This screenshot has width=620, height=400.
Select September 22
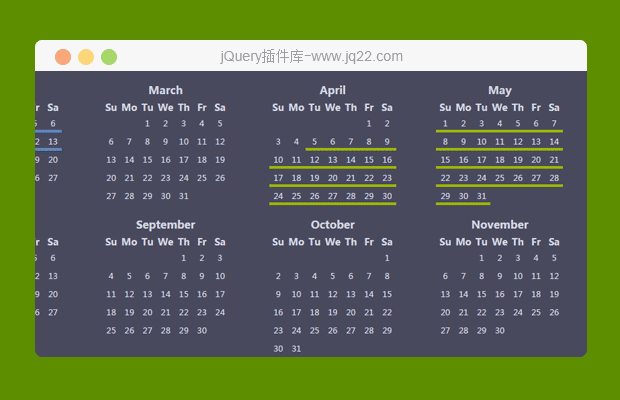click(183, 313)
